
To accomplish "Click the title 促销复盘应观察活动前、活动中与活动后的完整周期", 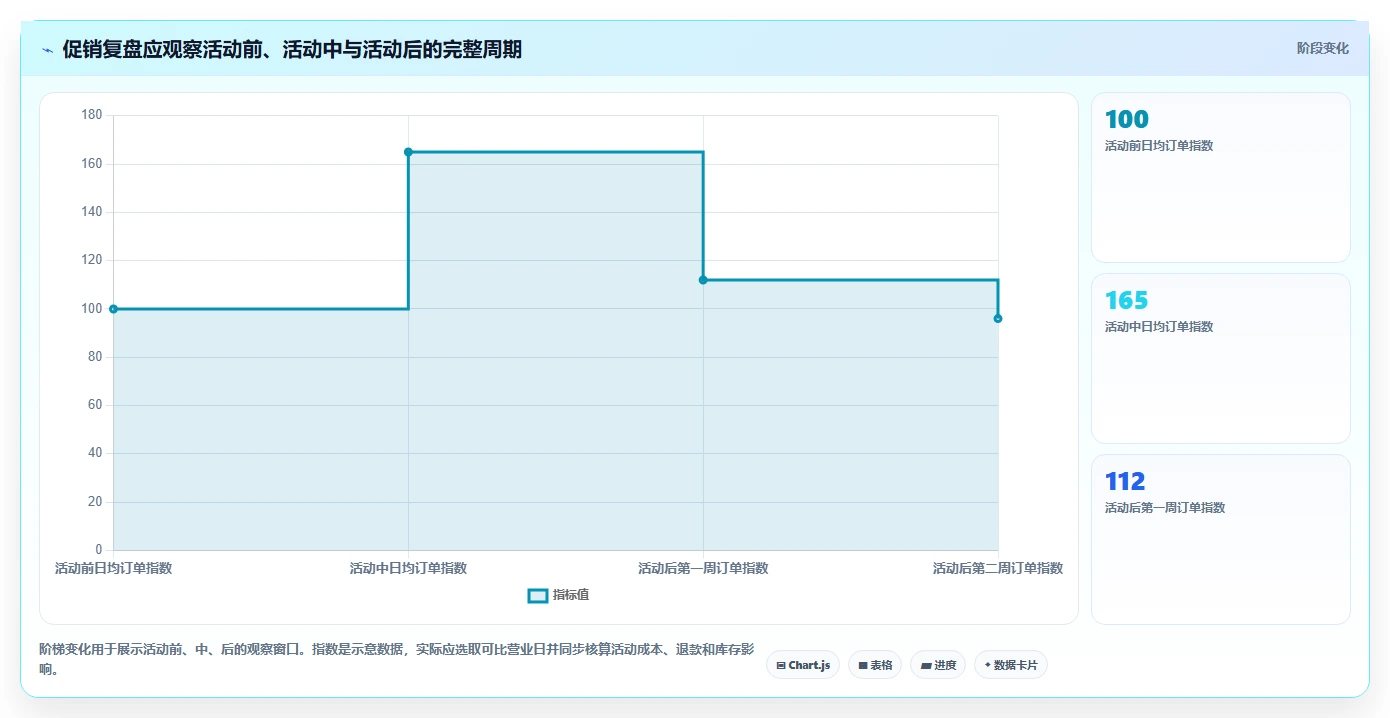I will click(292, 49).
